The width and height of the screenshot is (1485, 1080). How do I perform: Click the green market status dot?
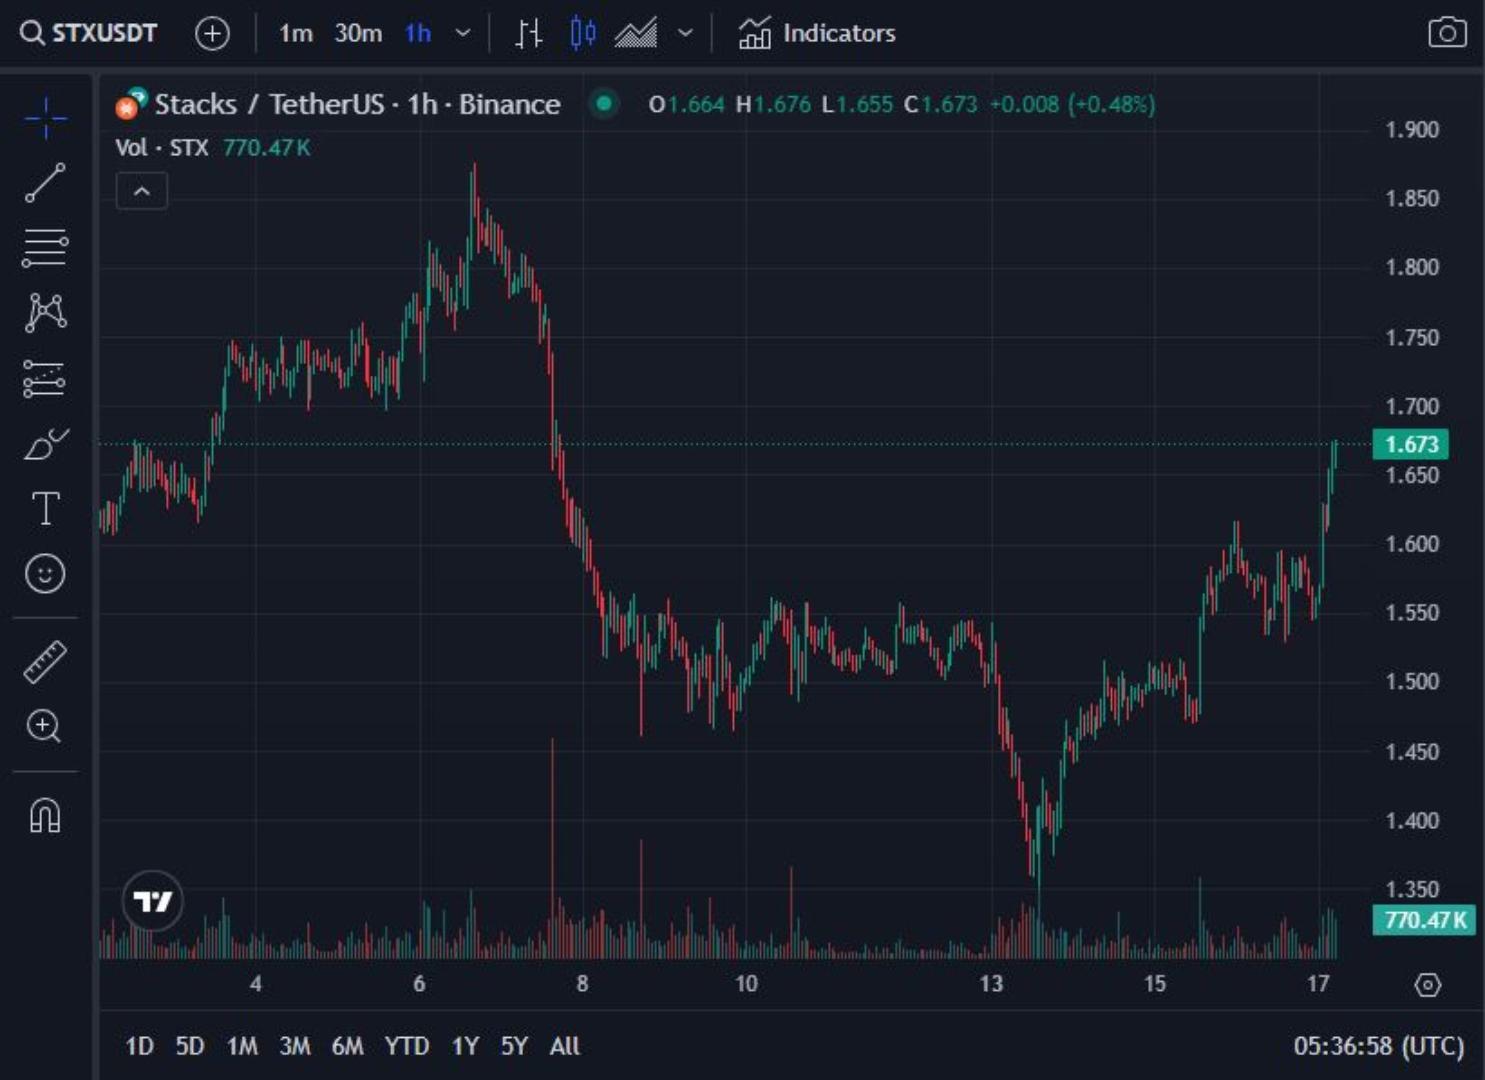point(604,103)
